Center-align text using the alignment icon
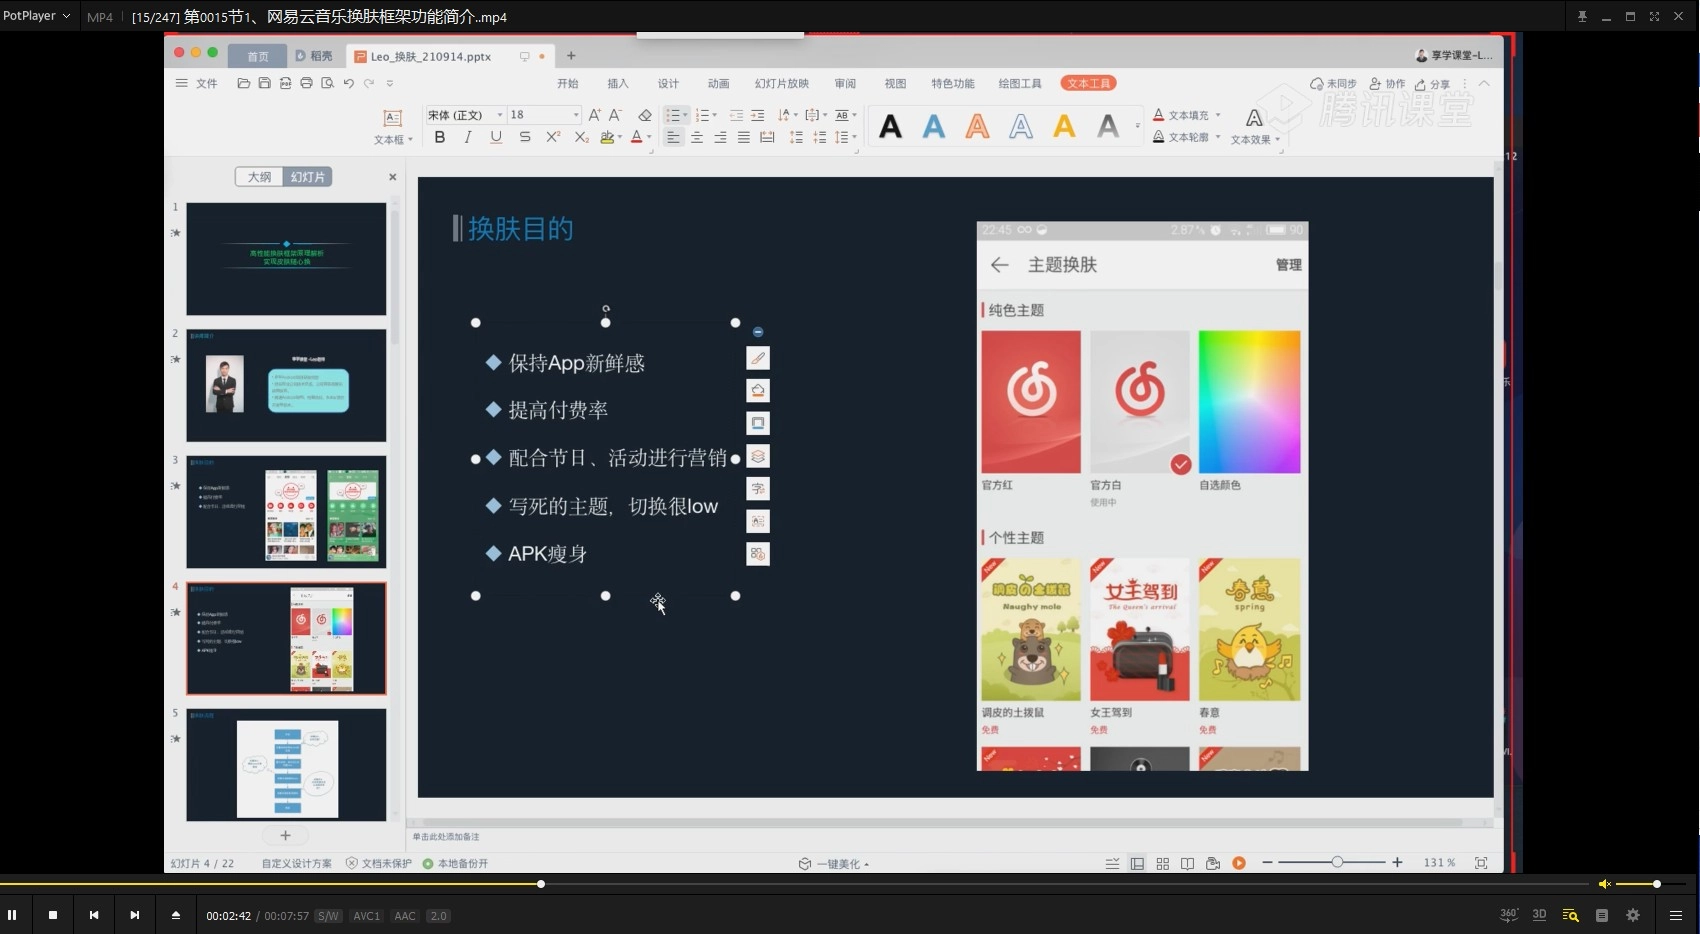The image size is (1700, 934). click(x=697, y=138)
